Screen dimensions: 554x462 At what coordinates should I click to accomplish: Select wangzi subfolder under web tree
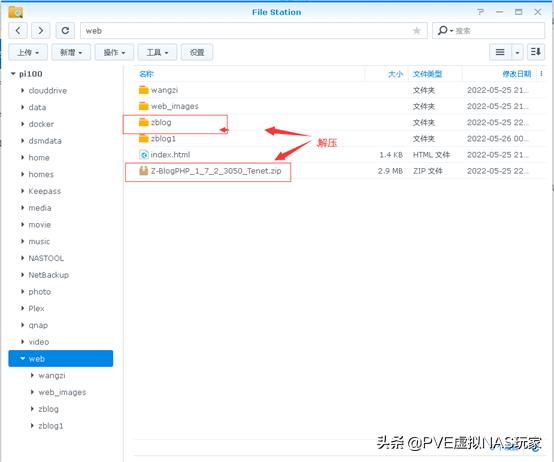(52, 375)
